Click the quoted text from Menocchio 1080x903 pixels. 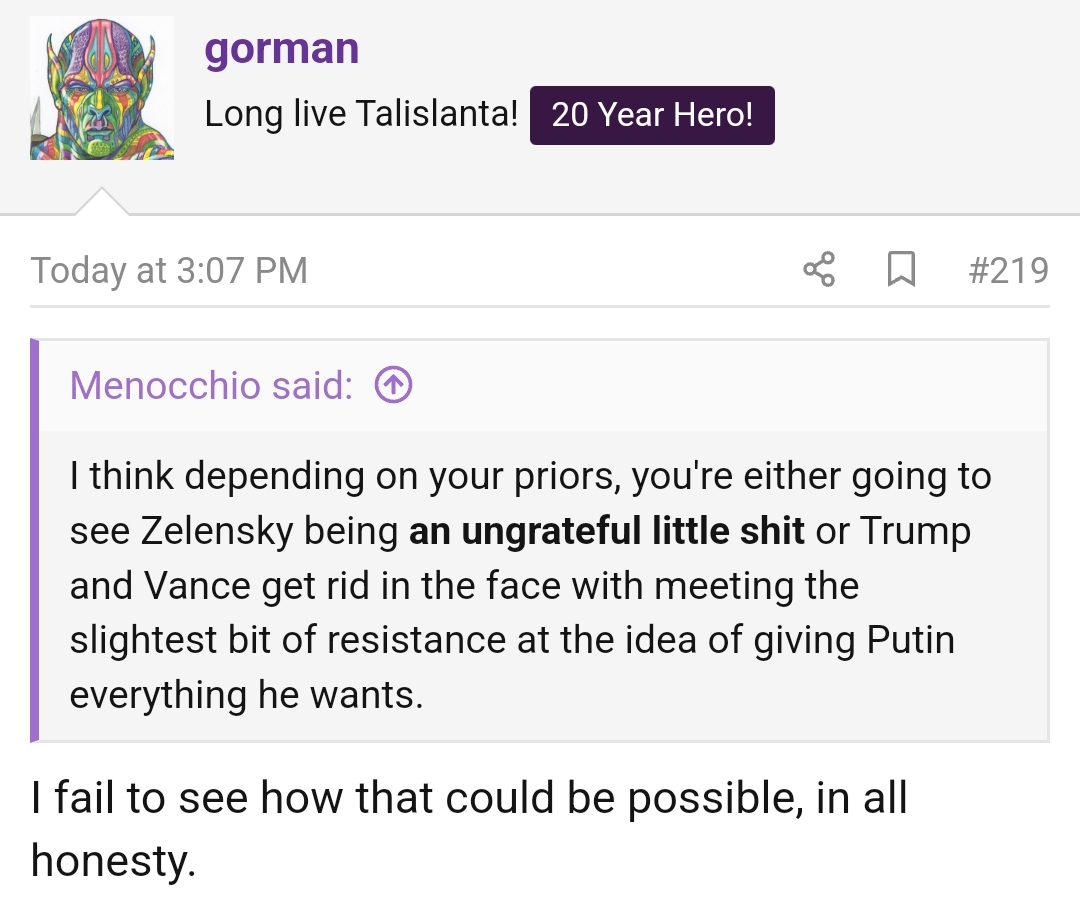click(x=530, y=585)
